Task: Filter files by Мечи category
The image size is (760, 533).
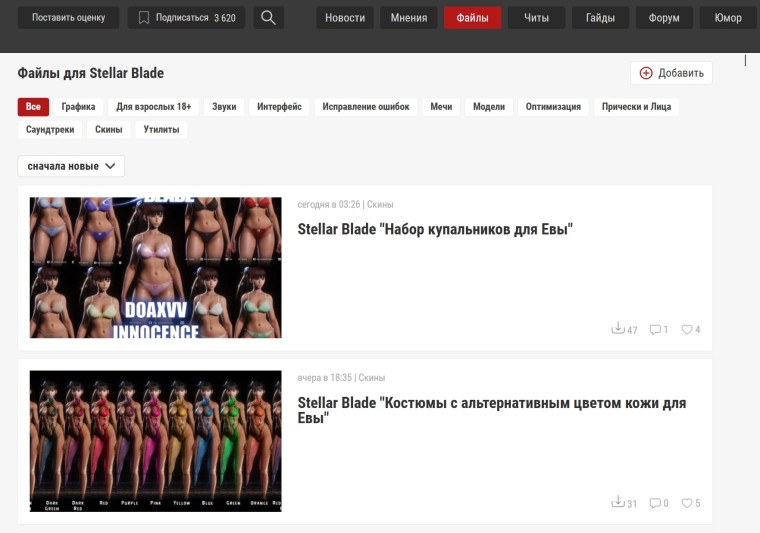Action: point(441,107)
